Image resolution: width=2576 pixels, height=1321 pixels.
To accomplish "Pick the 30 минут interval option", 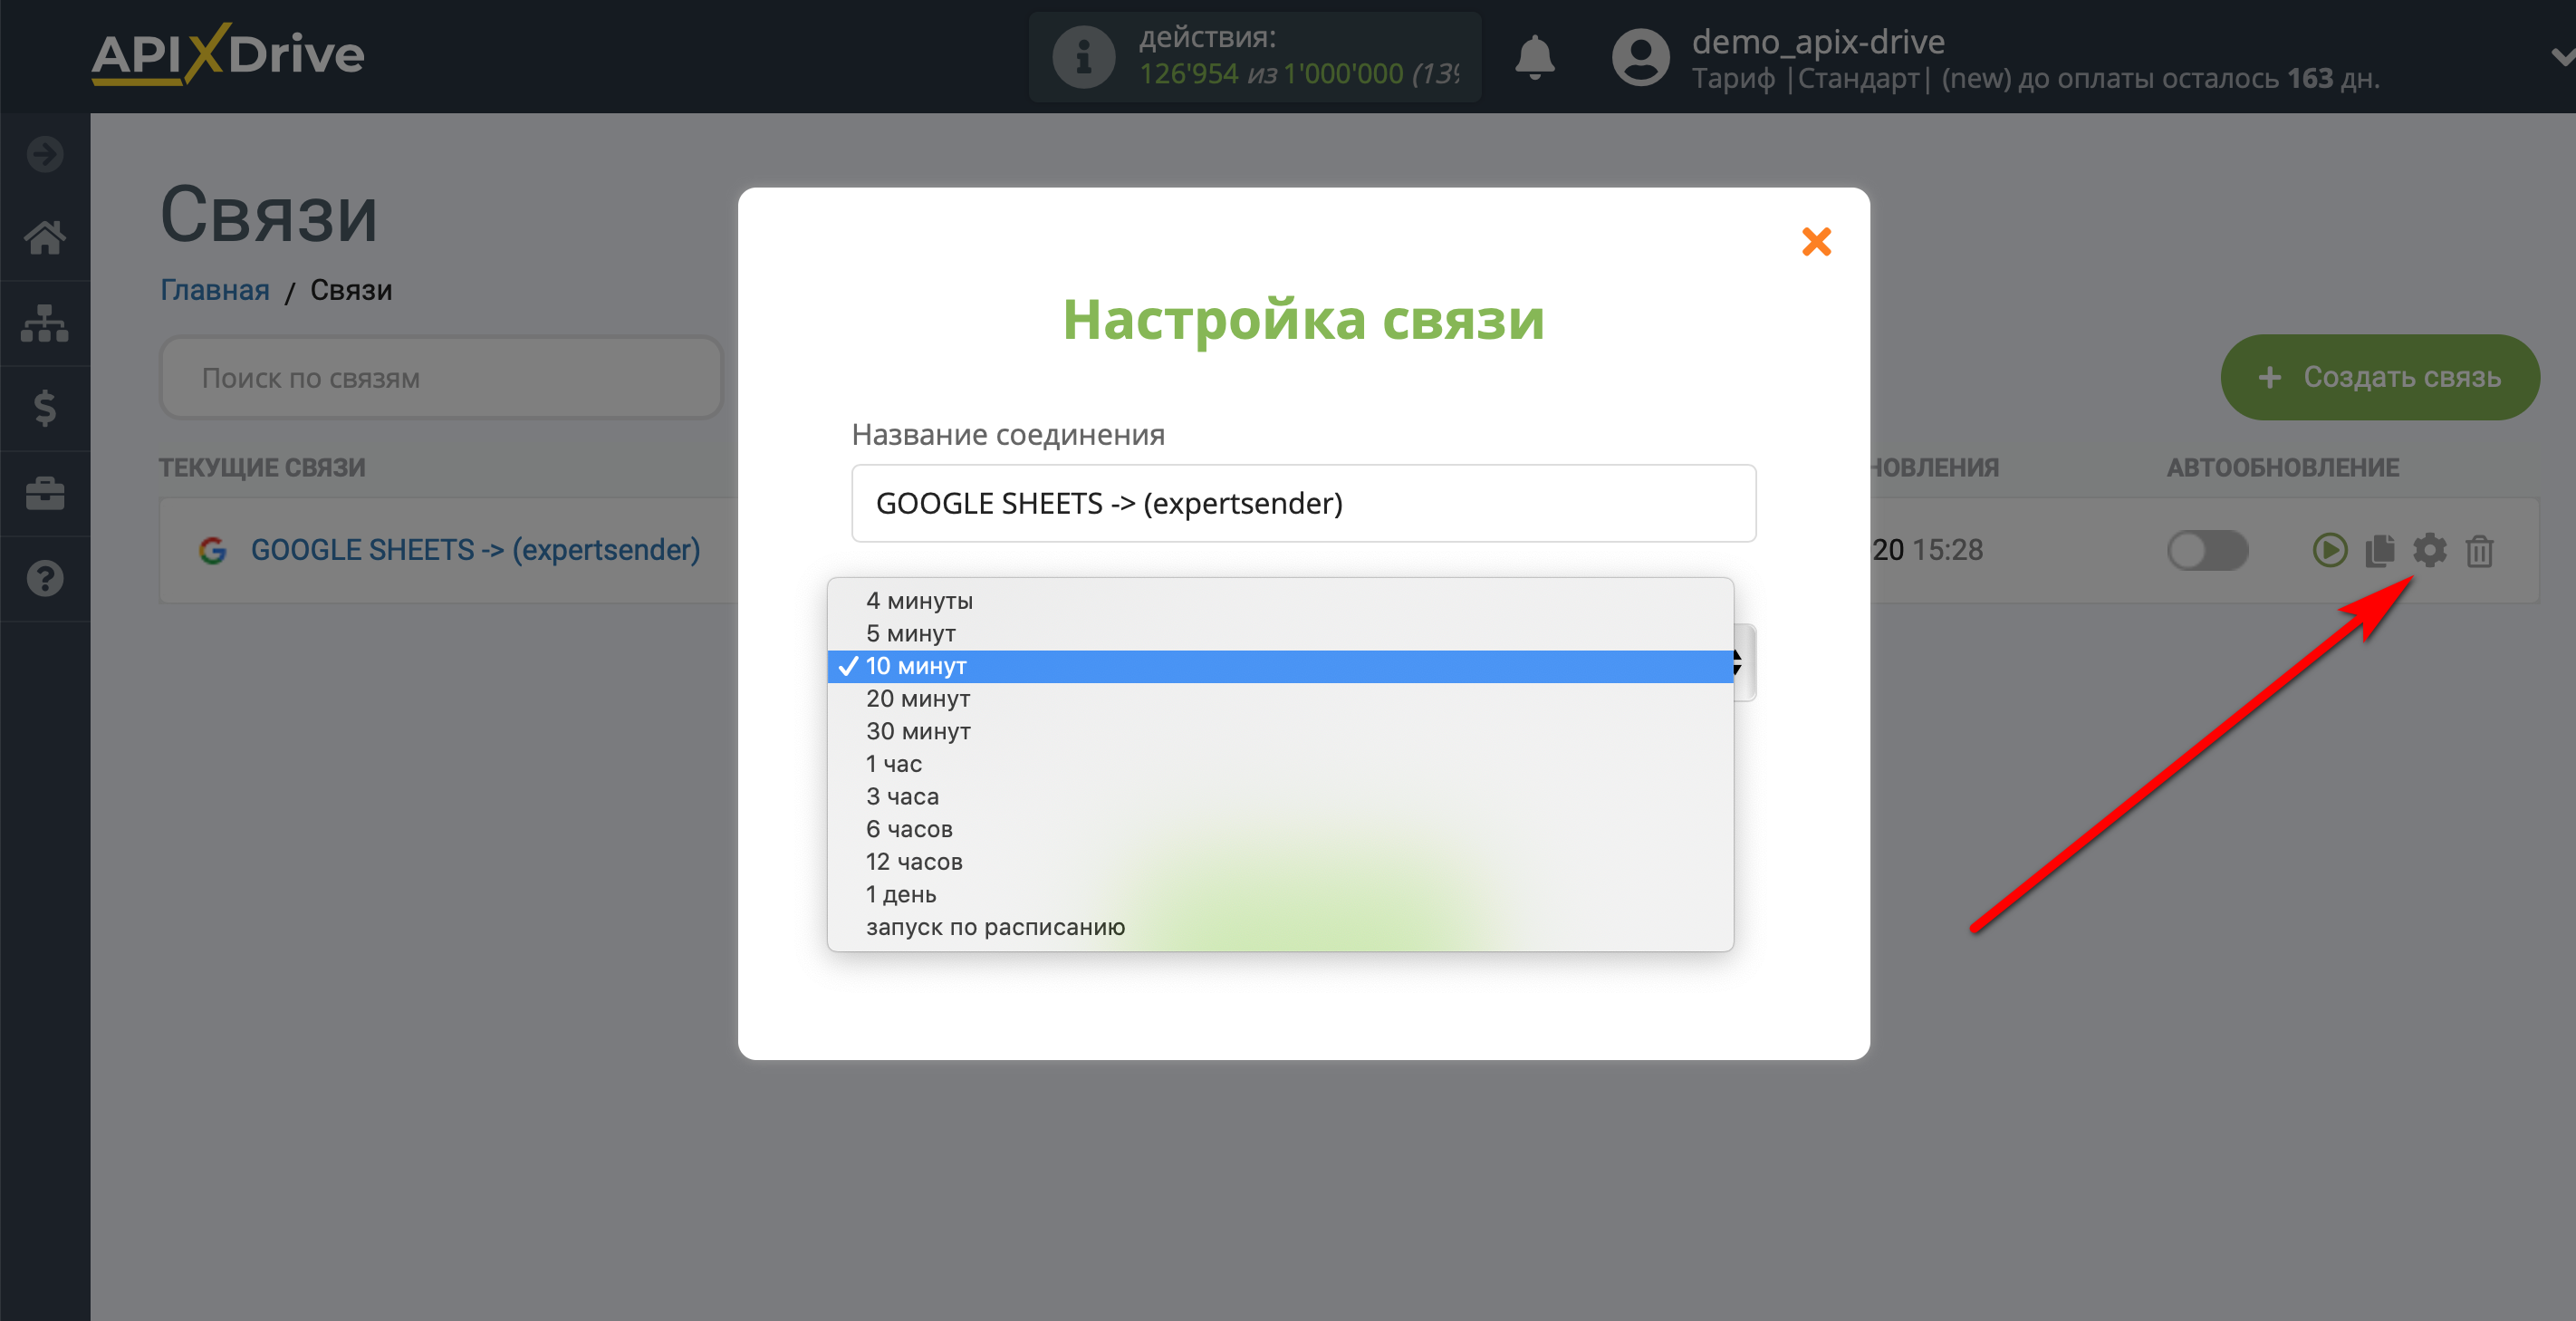I will pos(1280,731).
